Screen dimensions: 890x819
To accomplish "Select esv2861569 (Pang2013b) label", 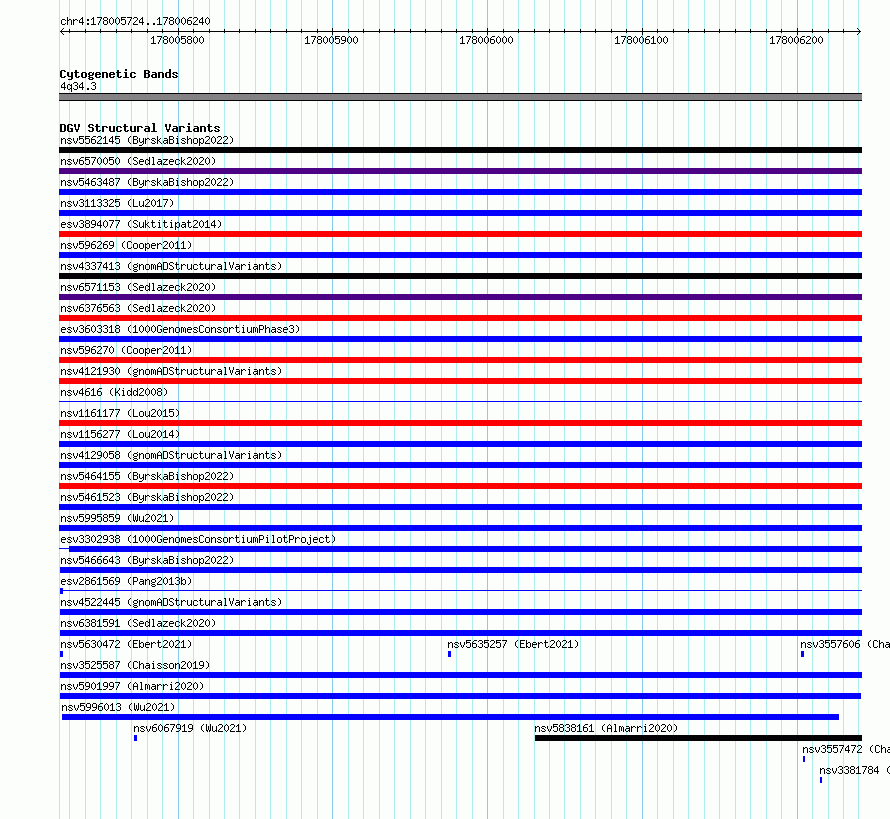I will (126, 581).
